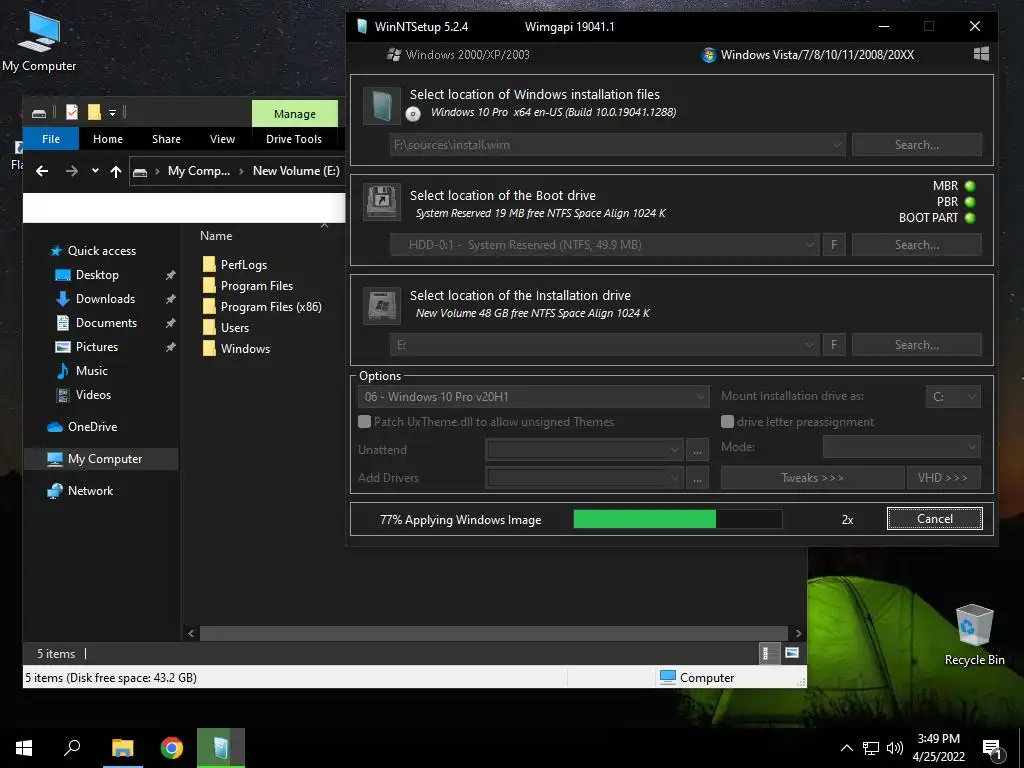Open recent locations dropdown in Explorer
This screenshot has height=768, width=1024.
pyautogui.click(x=95, y=171)
